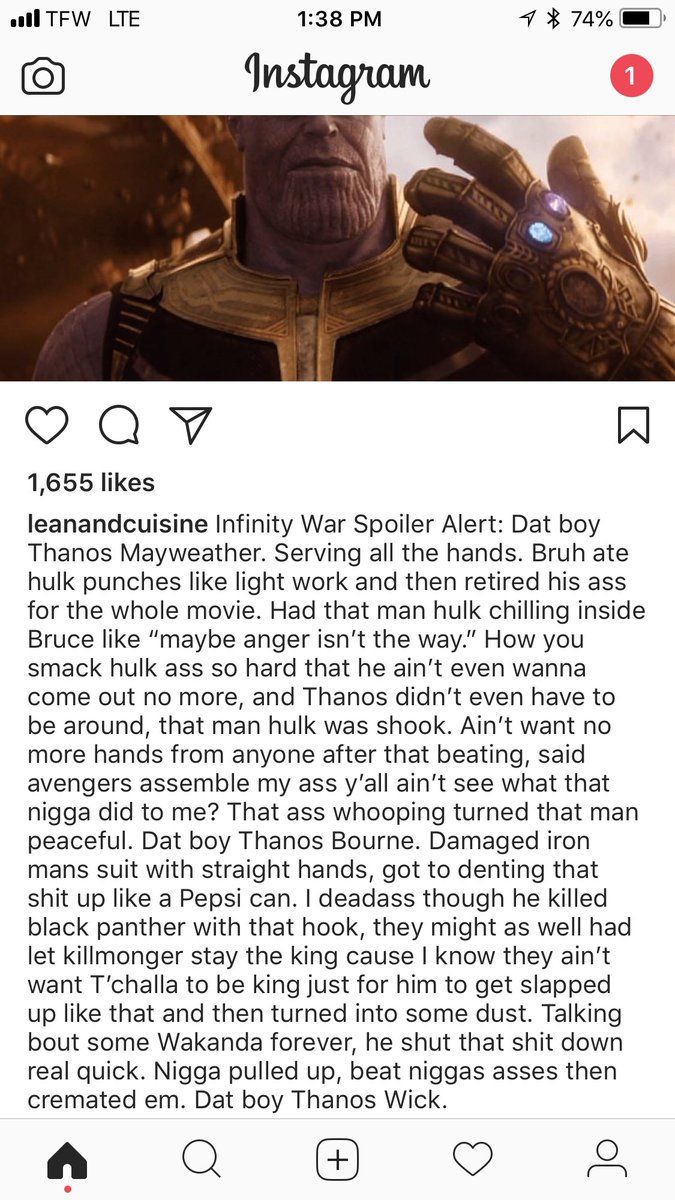The height and width of the screenshot is (1200, 675).
Task: Tap the Bluetooth status icon
Action: tap(553, 18)
